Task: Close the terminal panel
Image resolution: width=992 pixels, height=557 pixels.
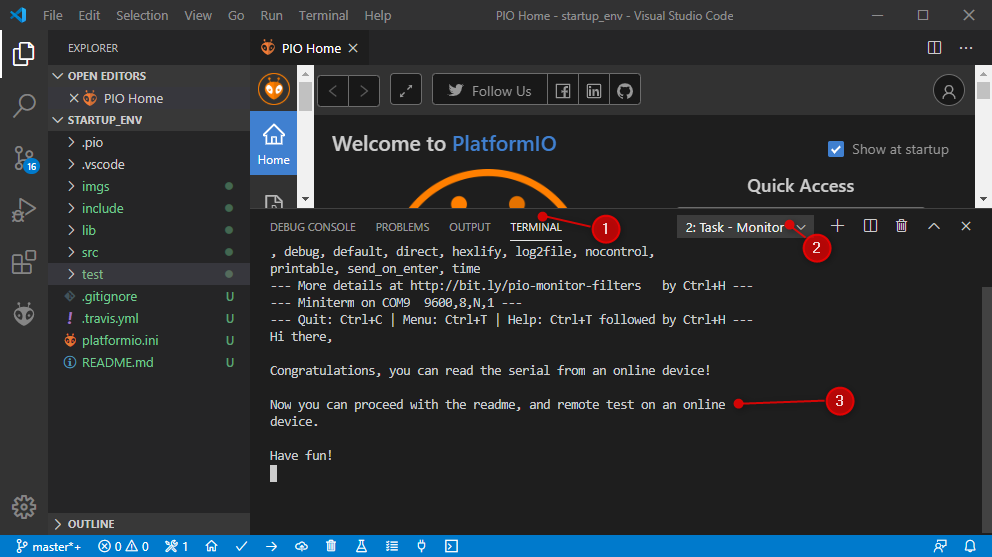Action: click(x=965, y=226)
